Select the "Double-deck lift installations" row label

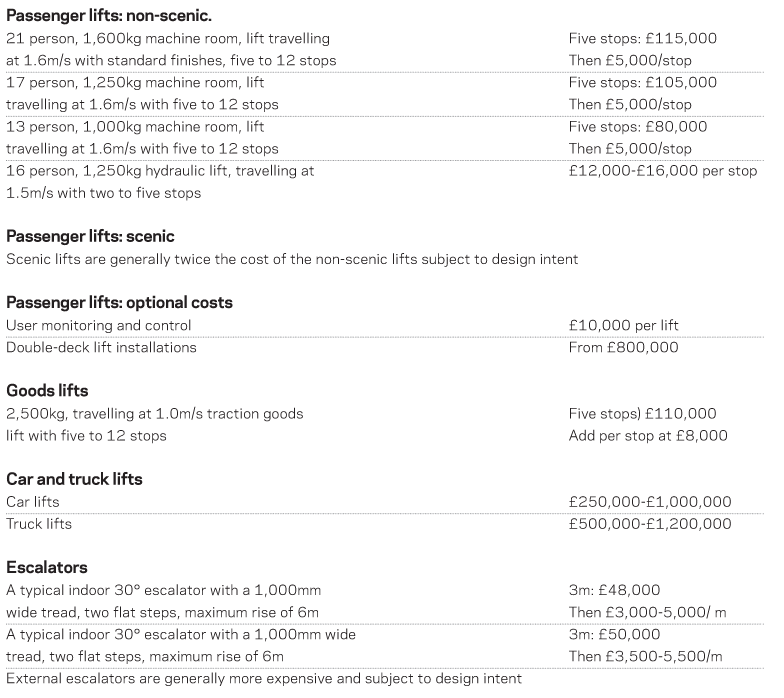pos(101,347)
